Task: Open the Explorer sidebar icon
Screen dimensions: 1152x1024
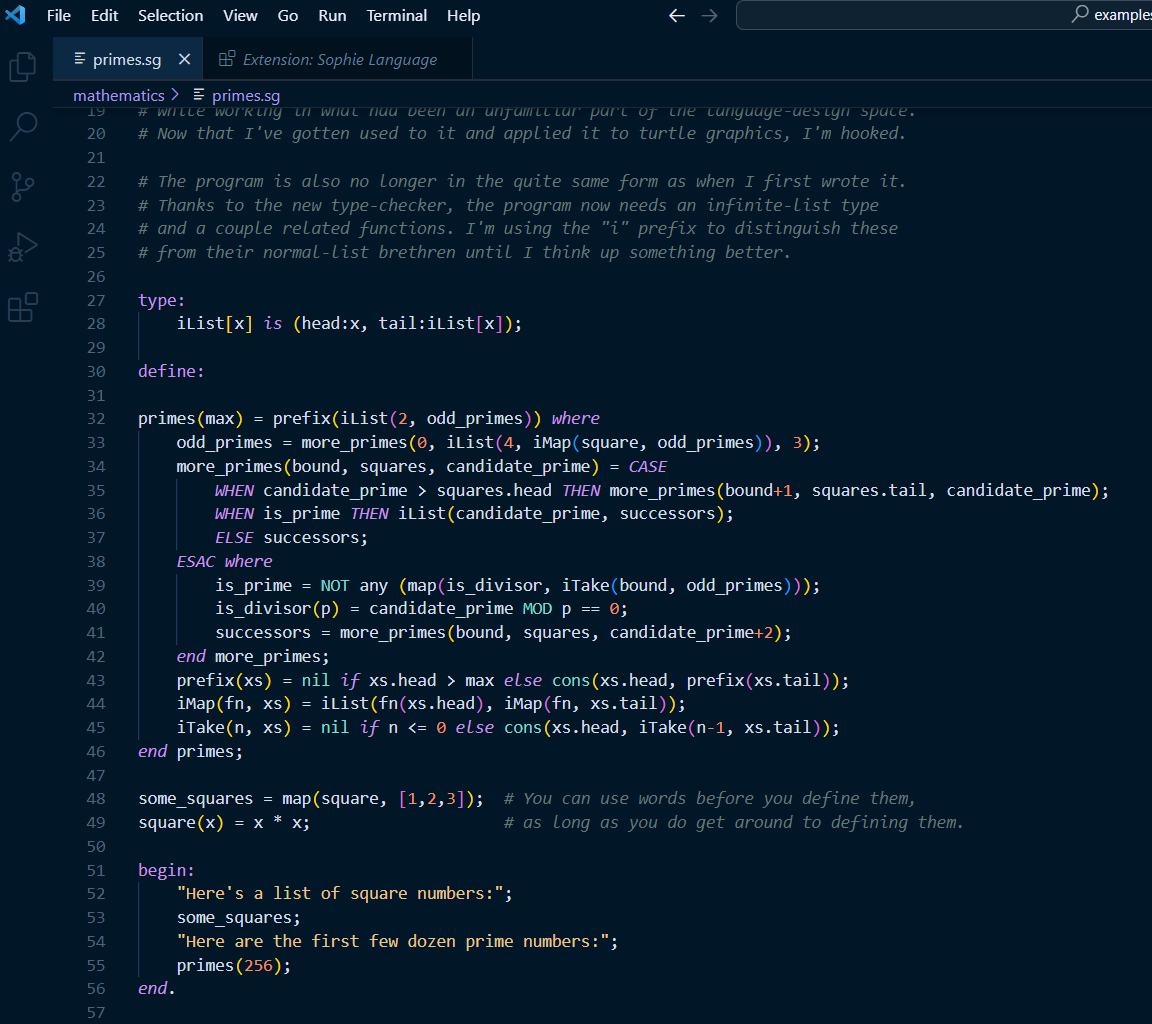Action: coord(22,66)
